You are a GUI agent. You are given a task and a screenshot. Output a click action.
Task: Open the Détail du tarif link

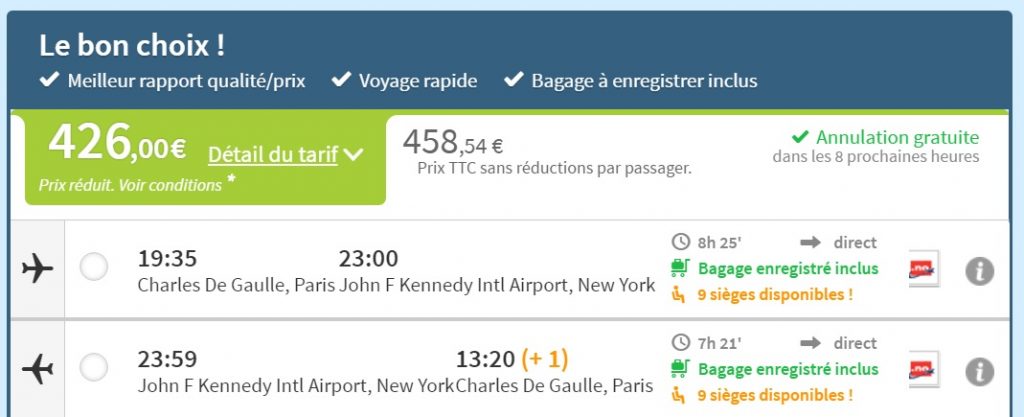272,155
